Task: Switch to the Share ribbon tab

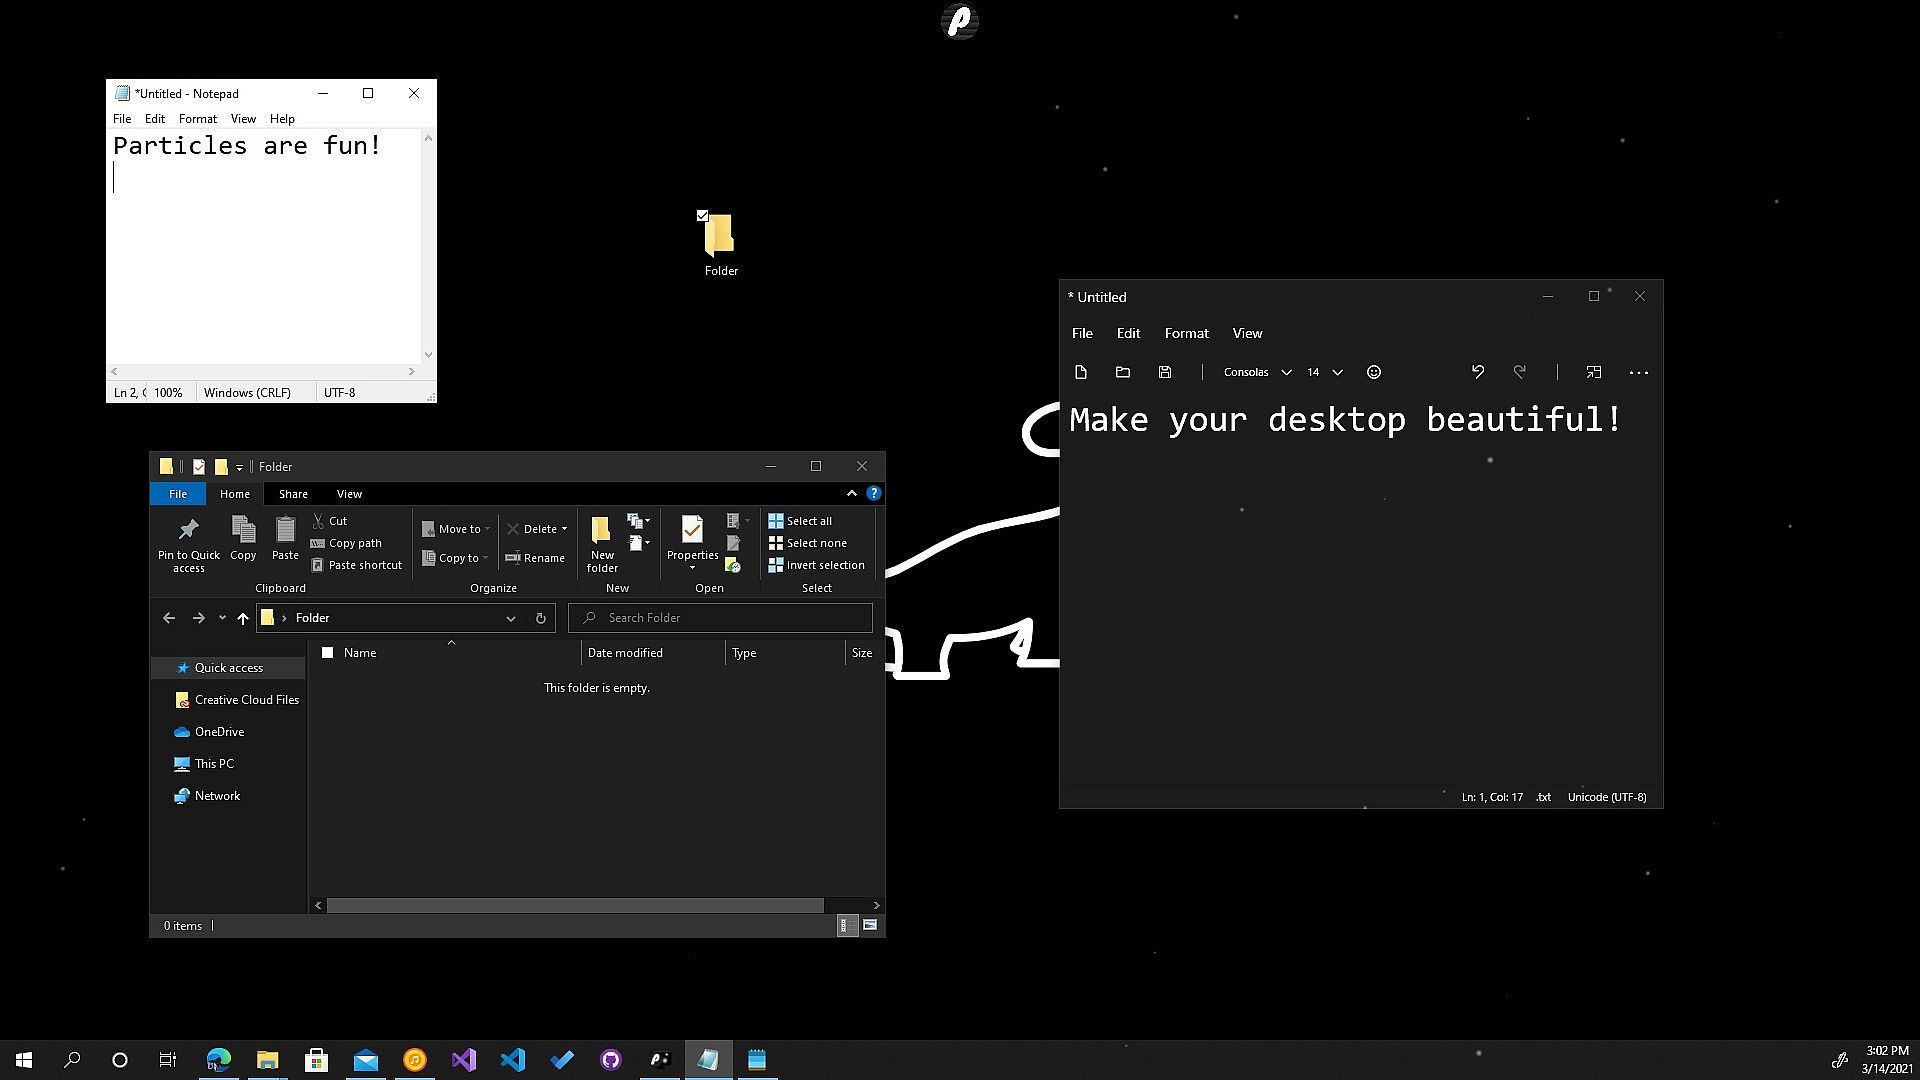Action: (x=292, y=494)
